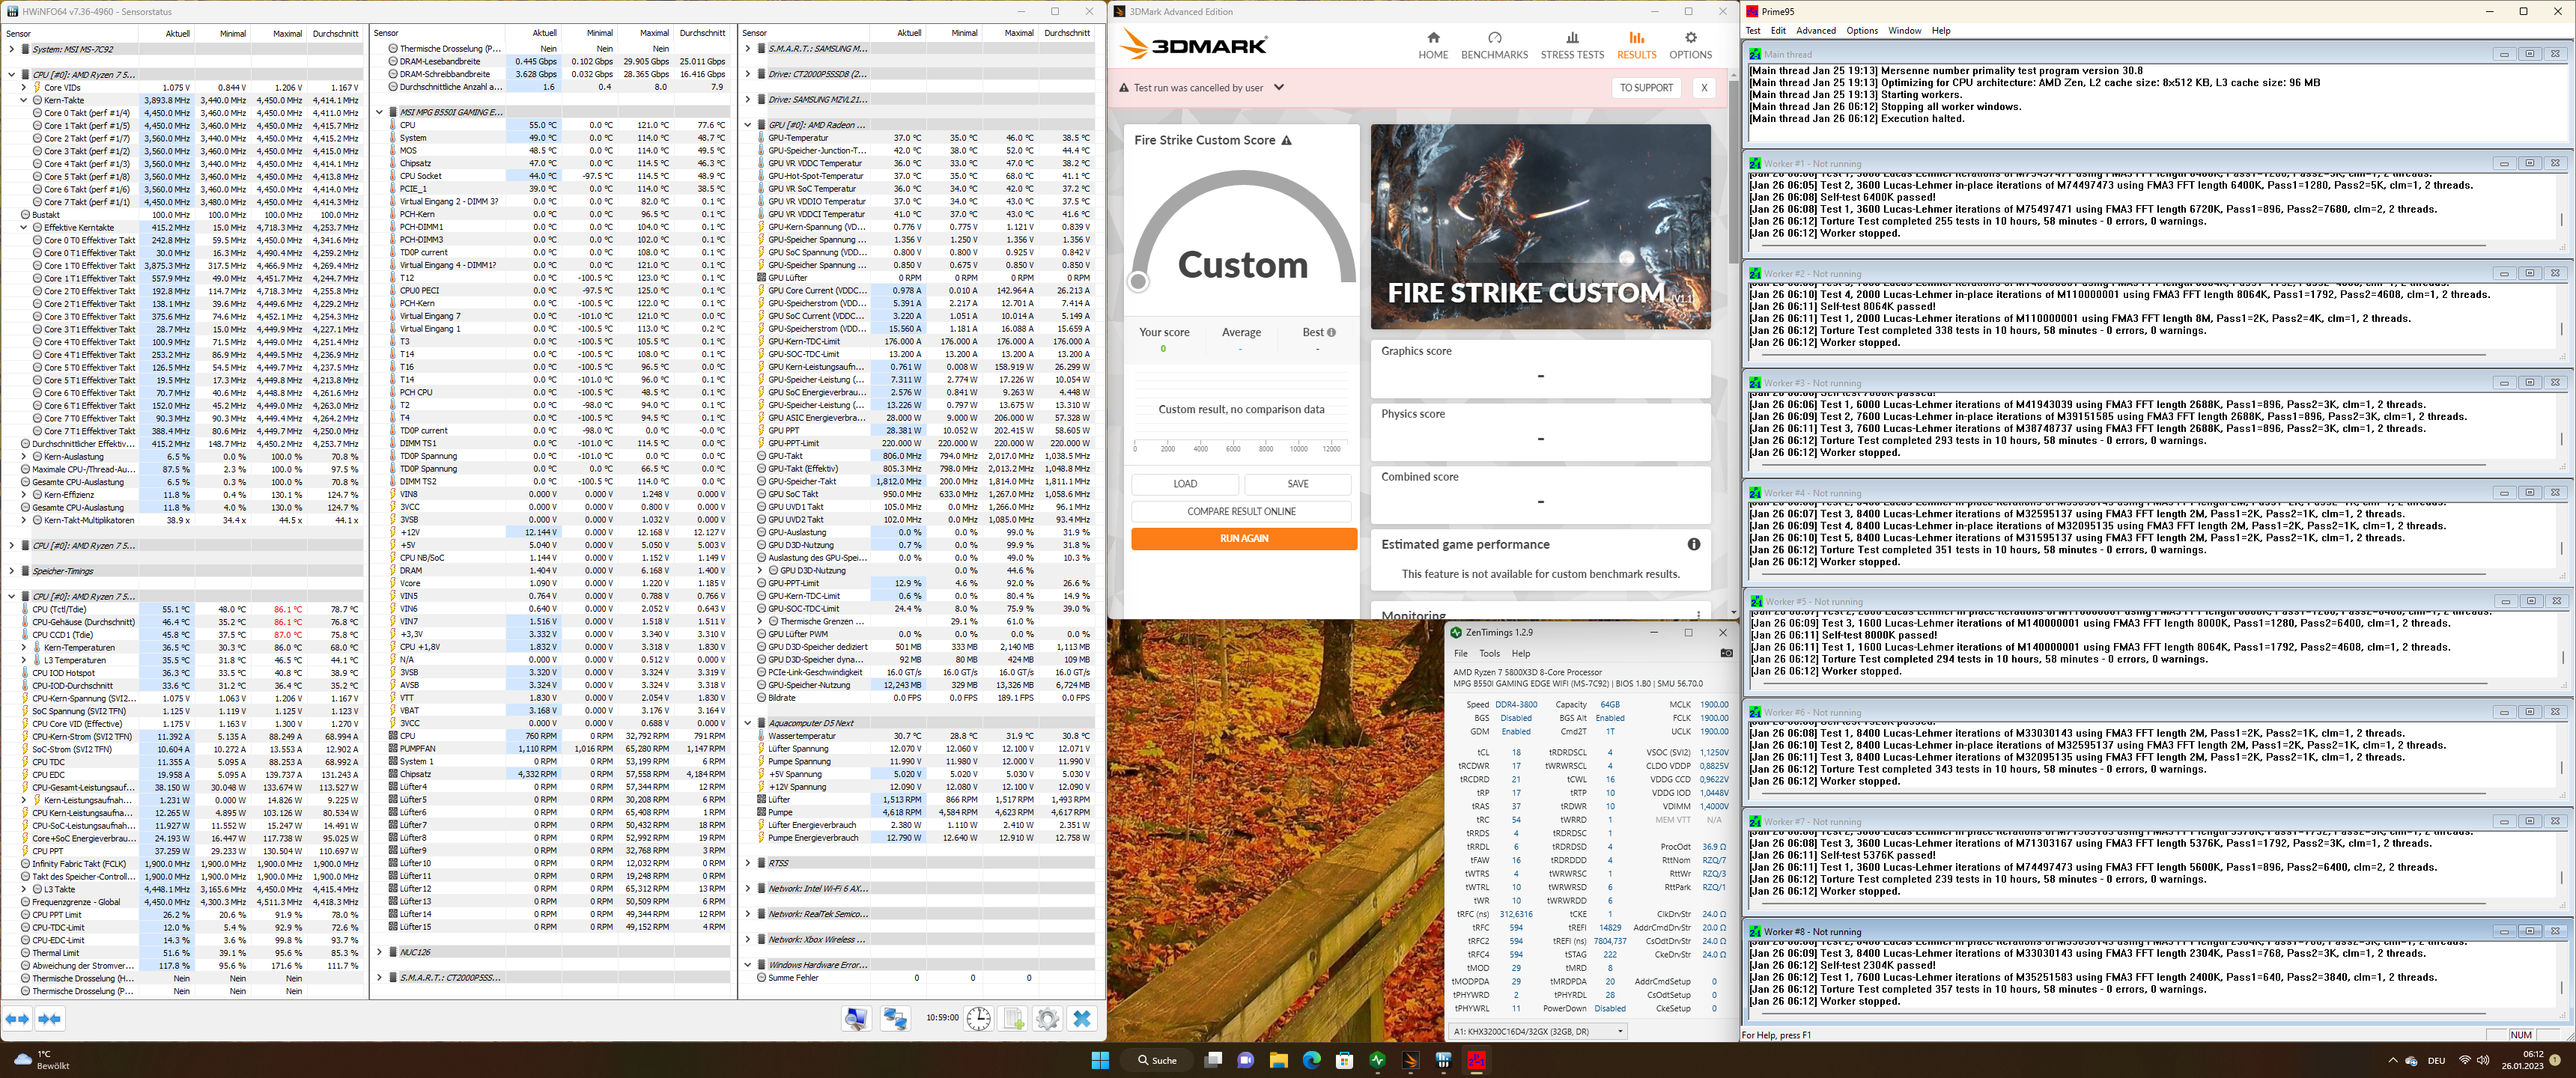
Task: Click COMPARE RESULT ONLINE button
Action: pyautogui.click(x=1241, y=511)
